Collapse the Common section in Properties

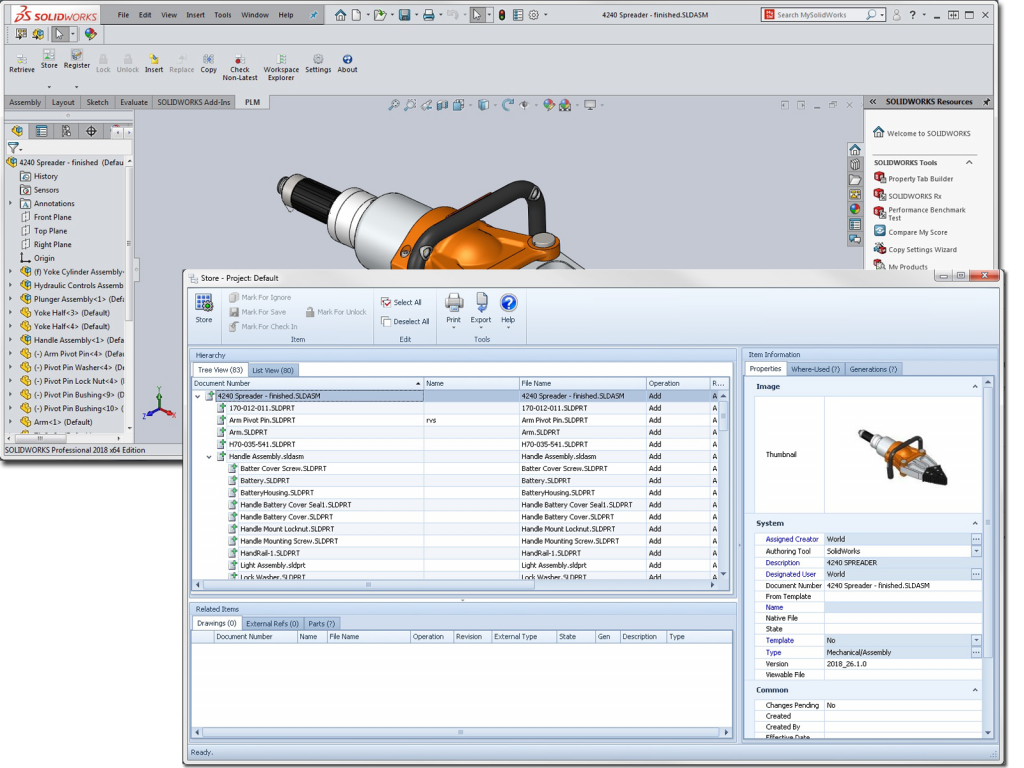click(x=975, y=690)
